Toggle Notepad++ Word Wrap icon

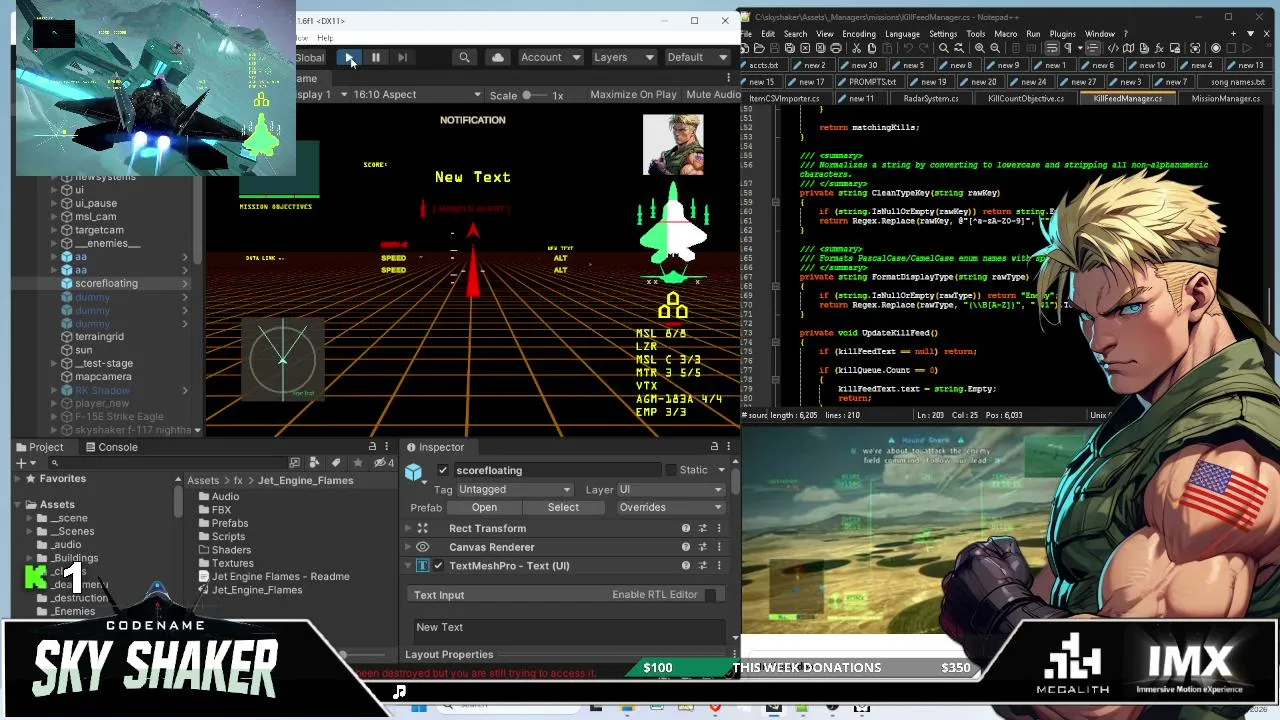tap(1052, 48)
